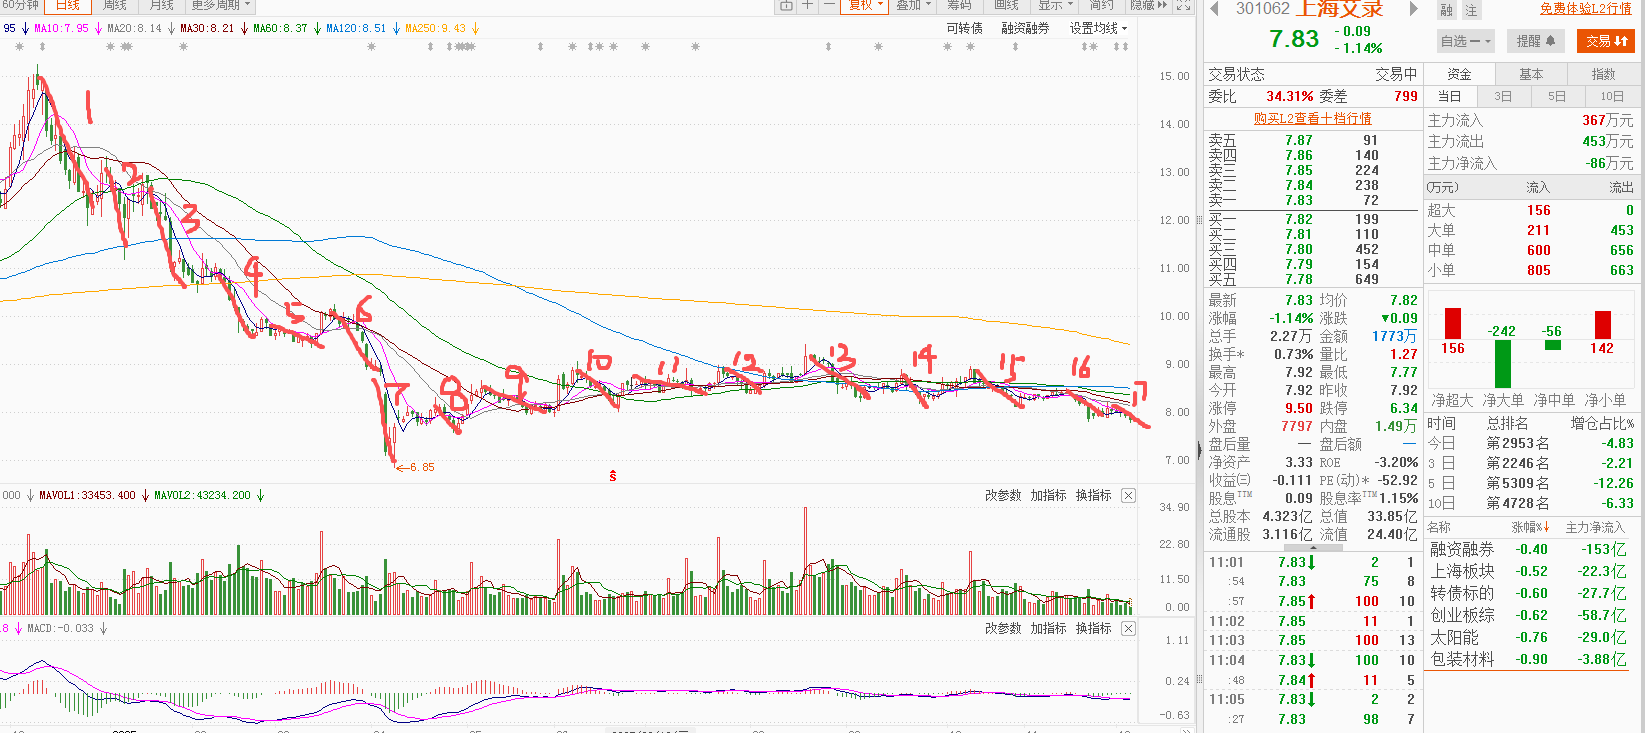This screenshot has width=1645, height=733.
Task: Click the MA20 indicator arrow
Action: [171, 29]
